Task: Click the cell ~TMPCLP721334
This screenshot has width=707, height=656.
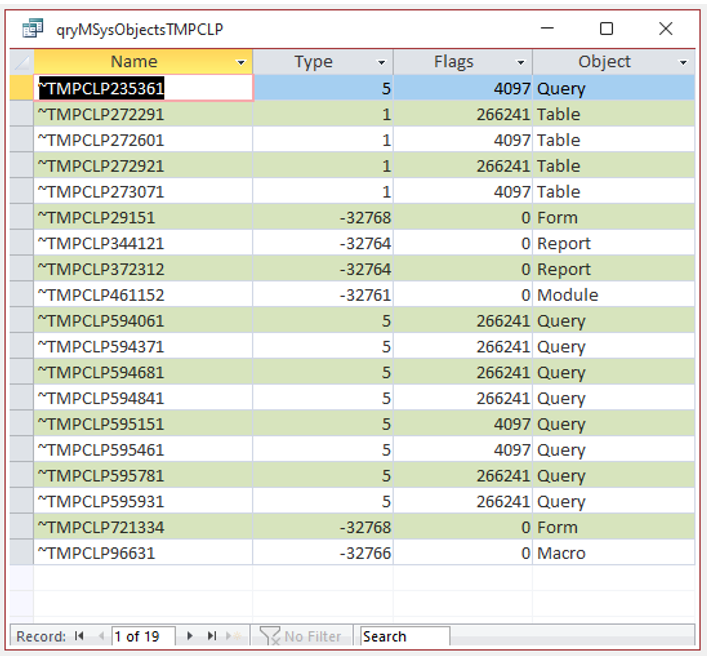Action: [143, 527]
